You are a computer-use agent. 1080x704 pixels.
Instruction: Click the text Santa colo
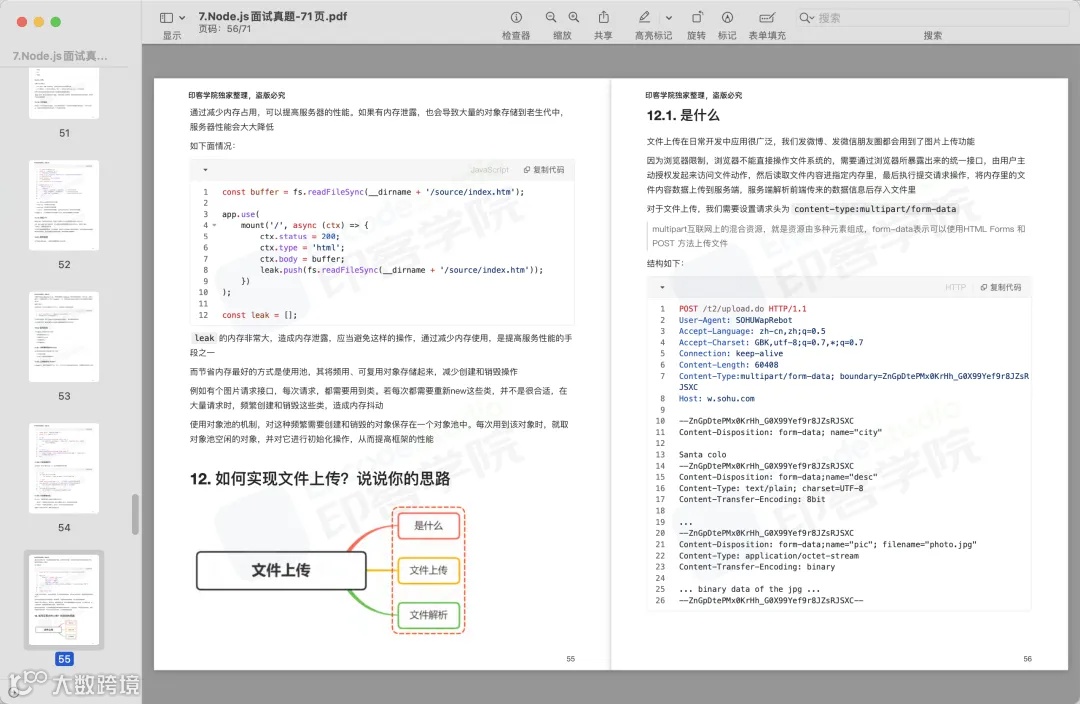click(x=703, y=455)
